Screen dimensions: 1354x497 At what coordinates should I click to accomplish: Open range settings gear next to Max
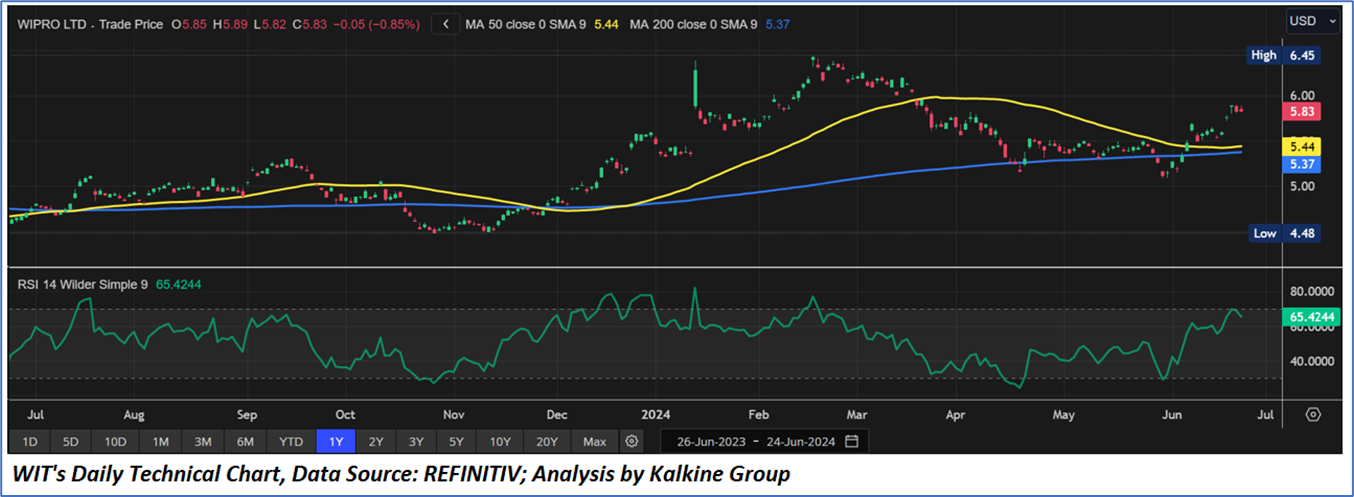tap(631, 441)
